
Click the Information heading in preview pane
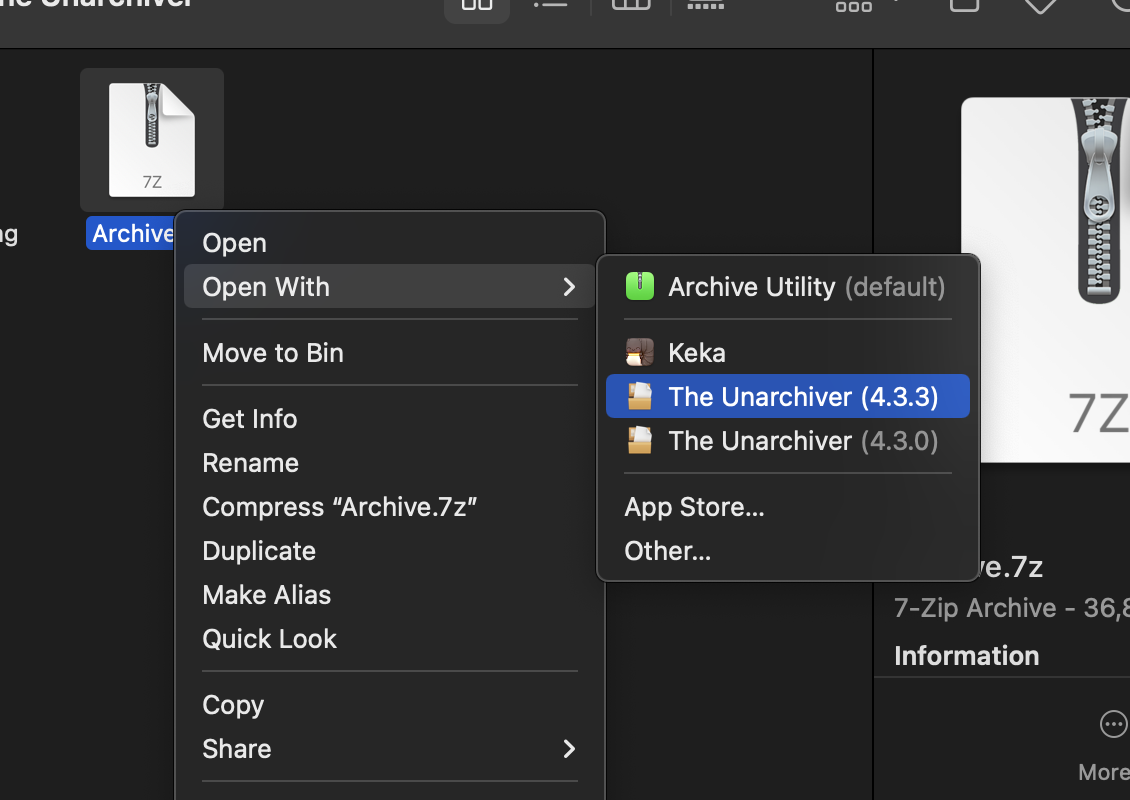tap(966, 656)
